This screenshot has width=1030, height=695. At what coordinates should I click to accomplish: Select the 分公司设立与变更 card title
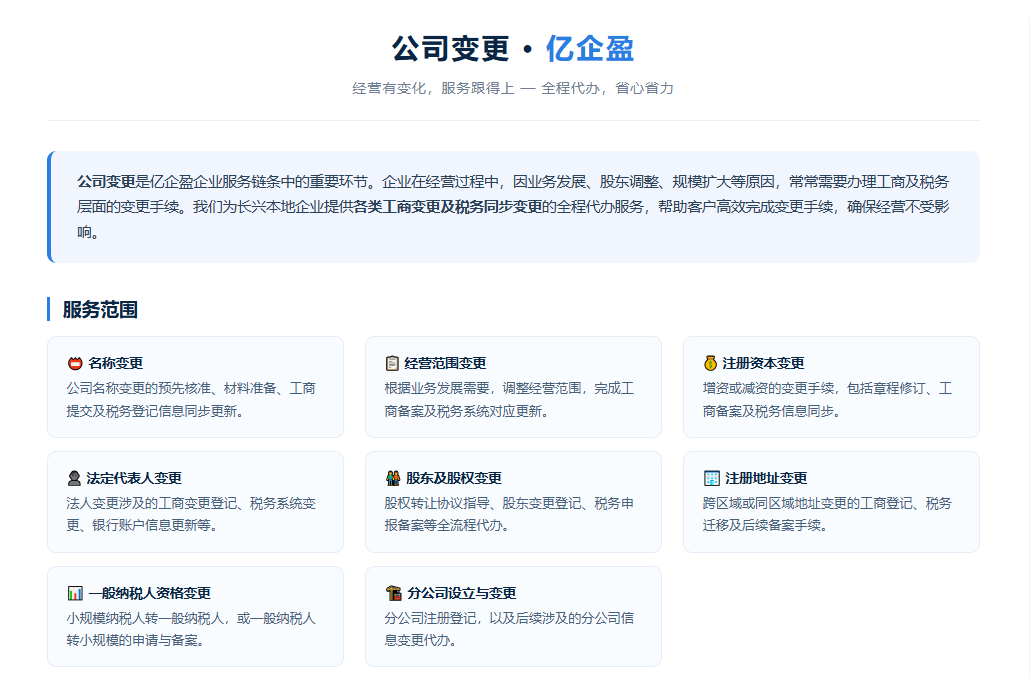tap(462, 593)
